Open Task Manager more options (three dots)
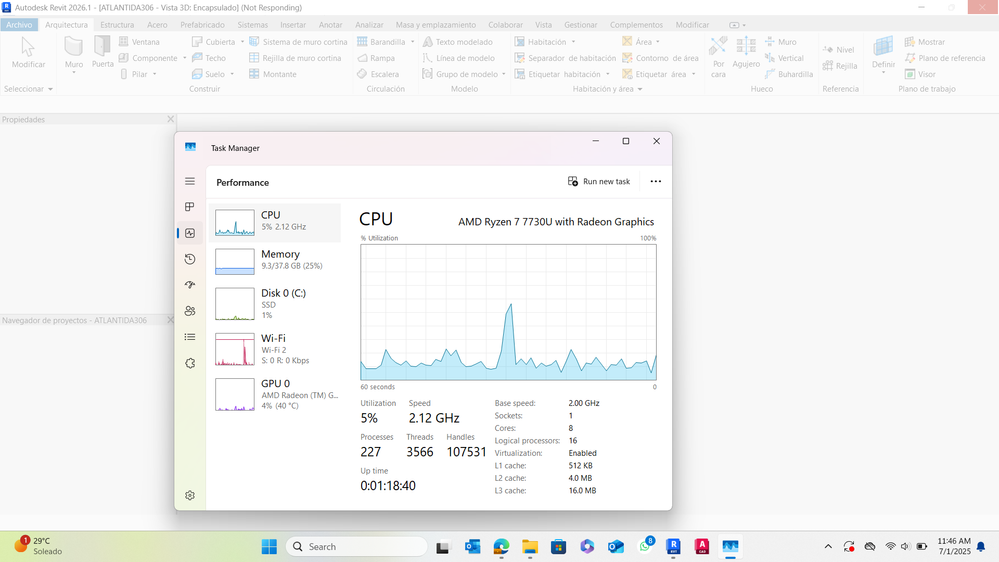This screenshot has height=562, width=999. coord(656,182)
